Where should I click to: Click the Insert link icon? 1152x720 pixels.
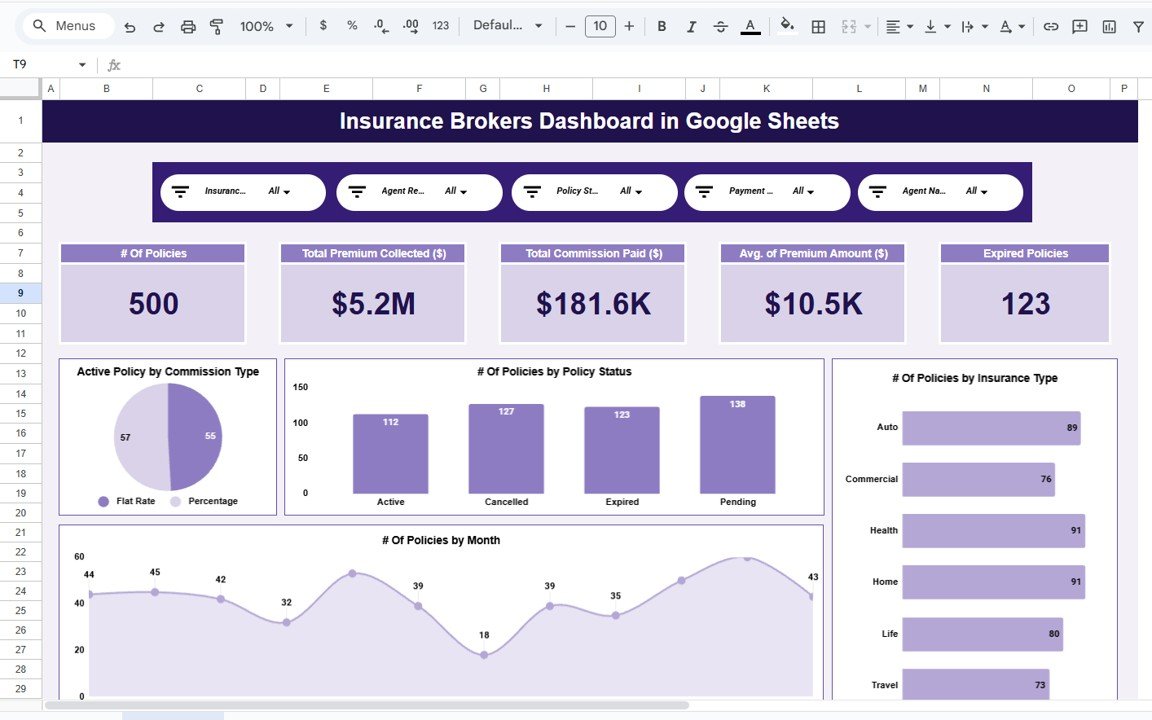1051,26
